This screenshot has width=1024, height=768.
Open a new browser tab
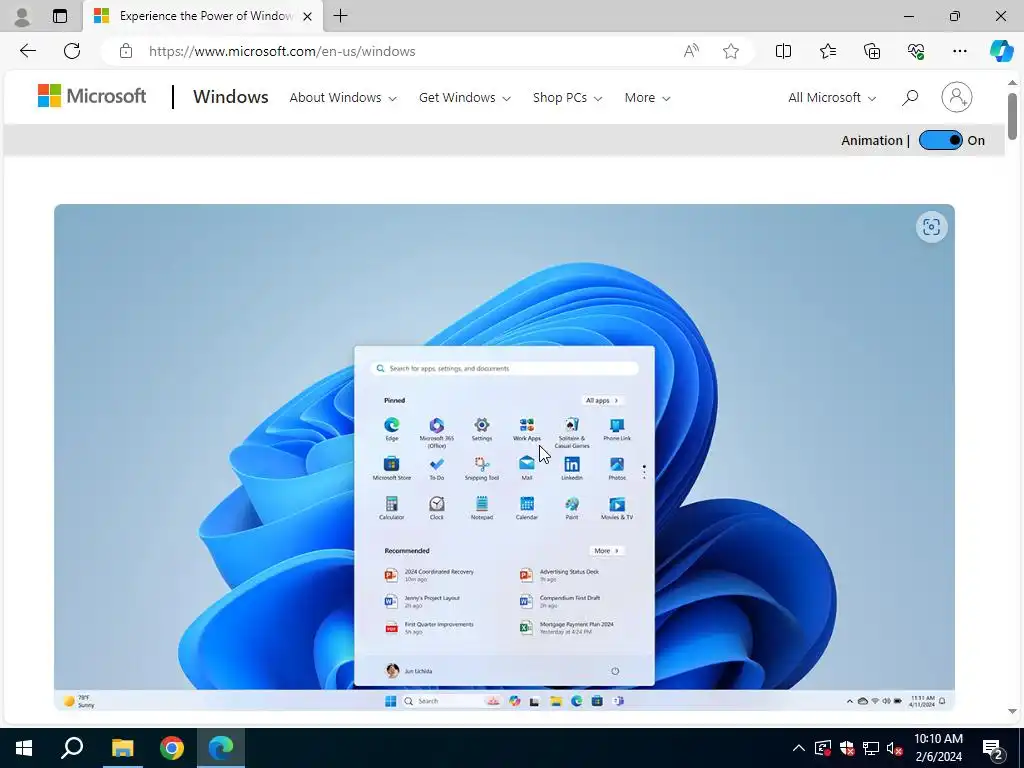[x=340, y=16]
